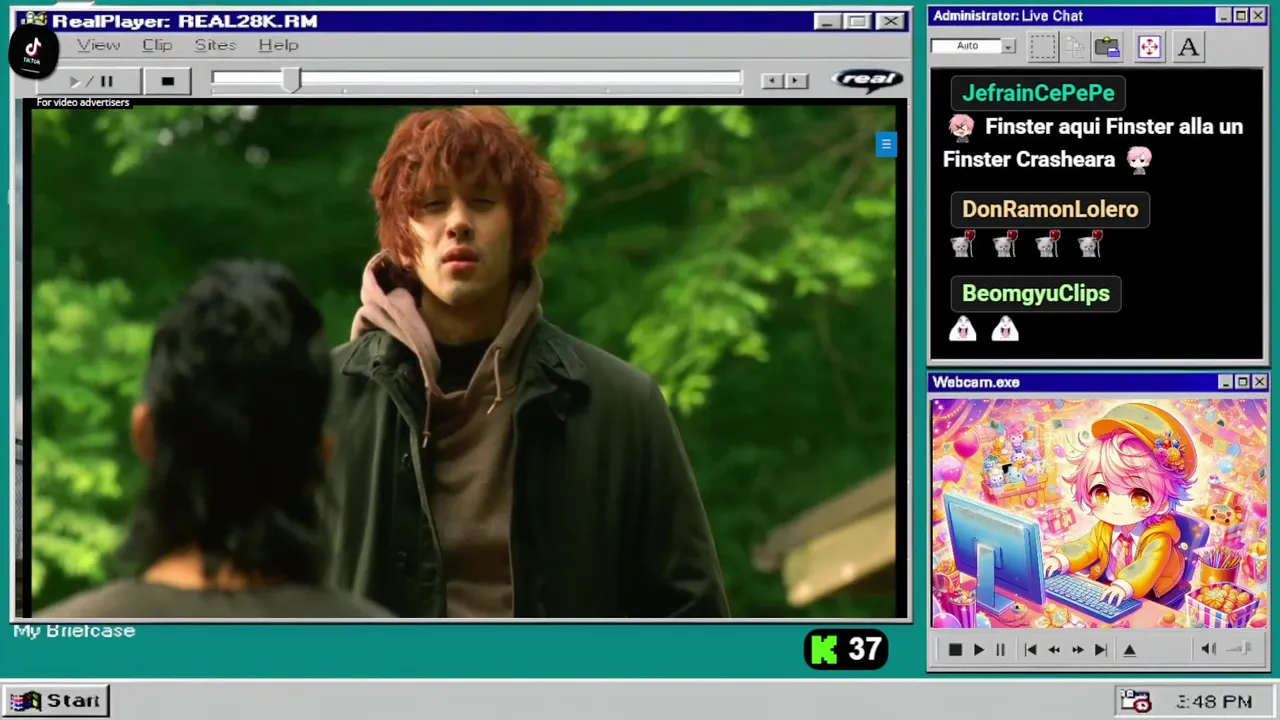Click the play/pause button in RealPlayer
This screenshot has width=1280, height=720.
[91, 81]
